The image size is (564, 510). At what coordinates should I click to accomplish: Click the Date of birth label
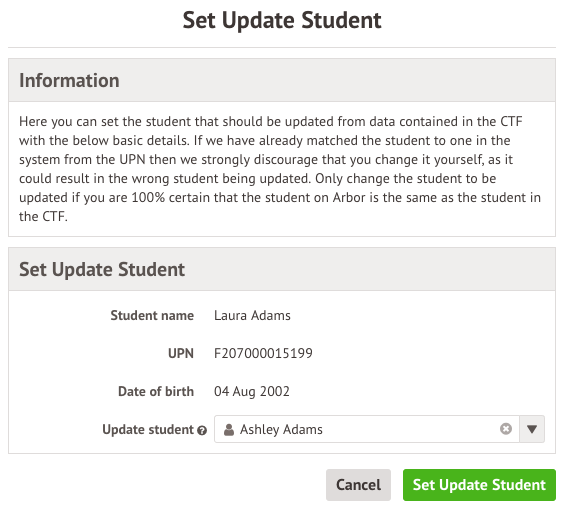point(156,391)
